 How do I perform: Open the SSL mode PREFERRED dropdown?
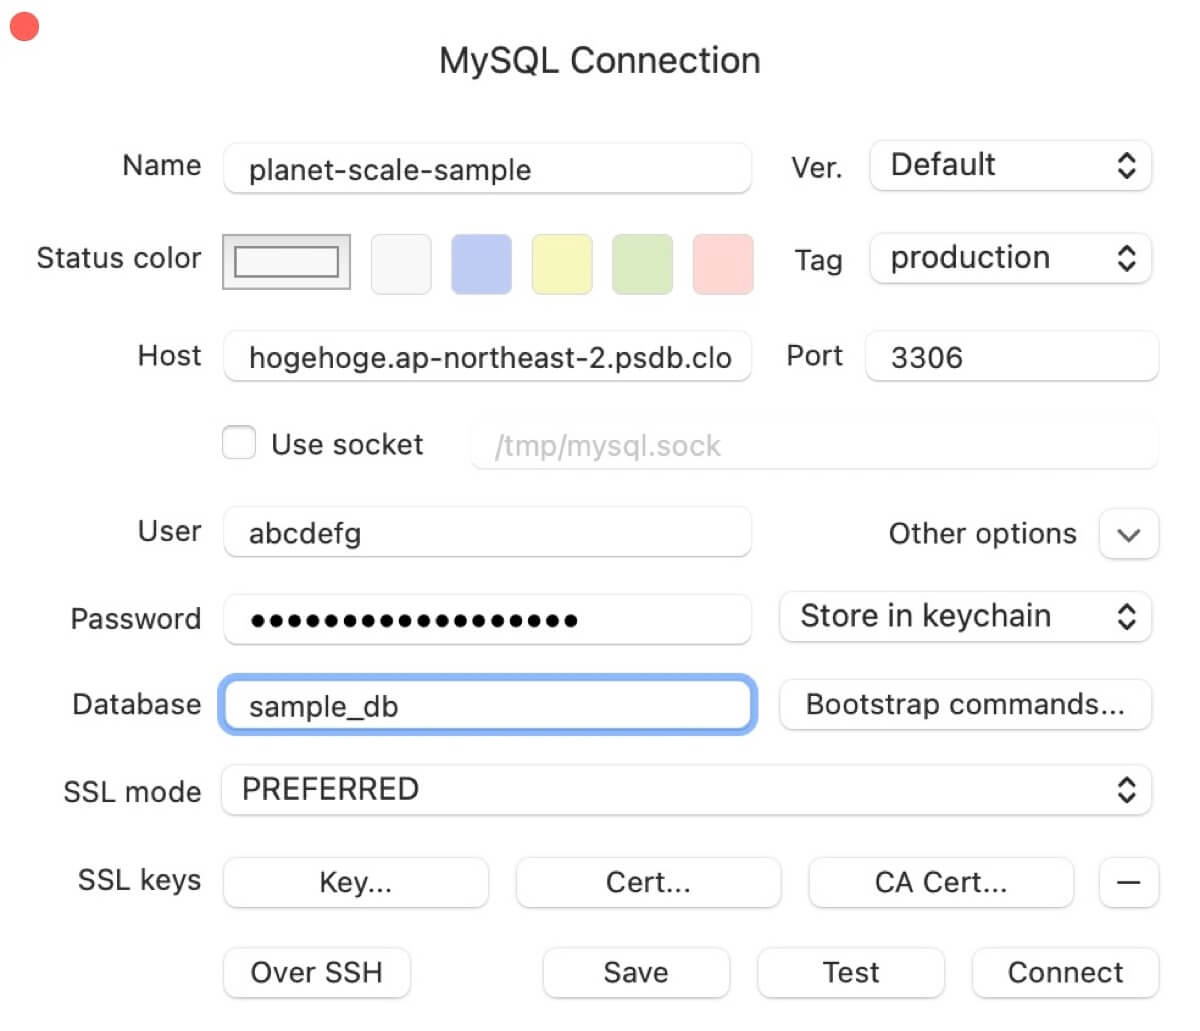pos(686,790)
